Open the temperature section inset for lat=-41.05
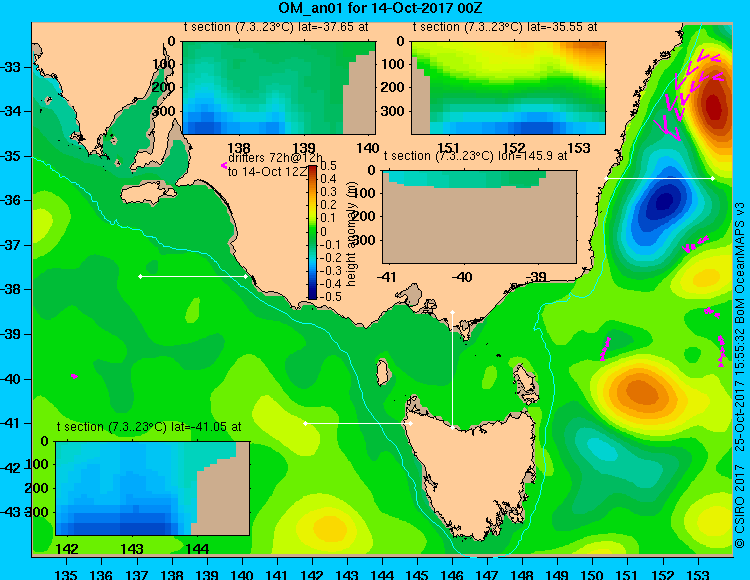This screenshot has width=750, height=580. click(152, 488)
